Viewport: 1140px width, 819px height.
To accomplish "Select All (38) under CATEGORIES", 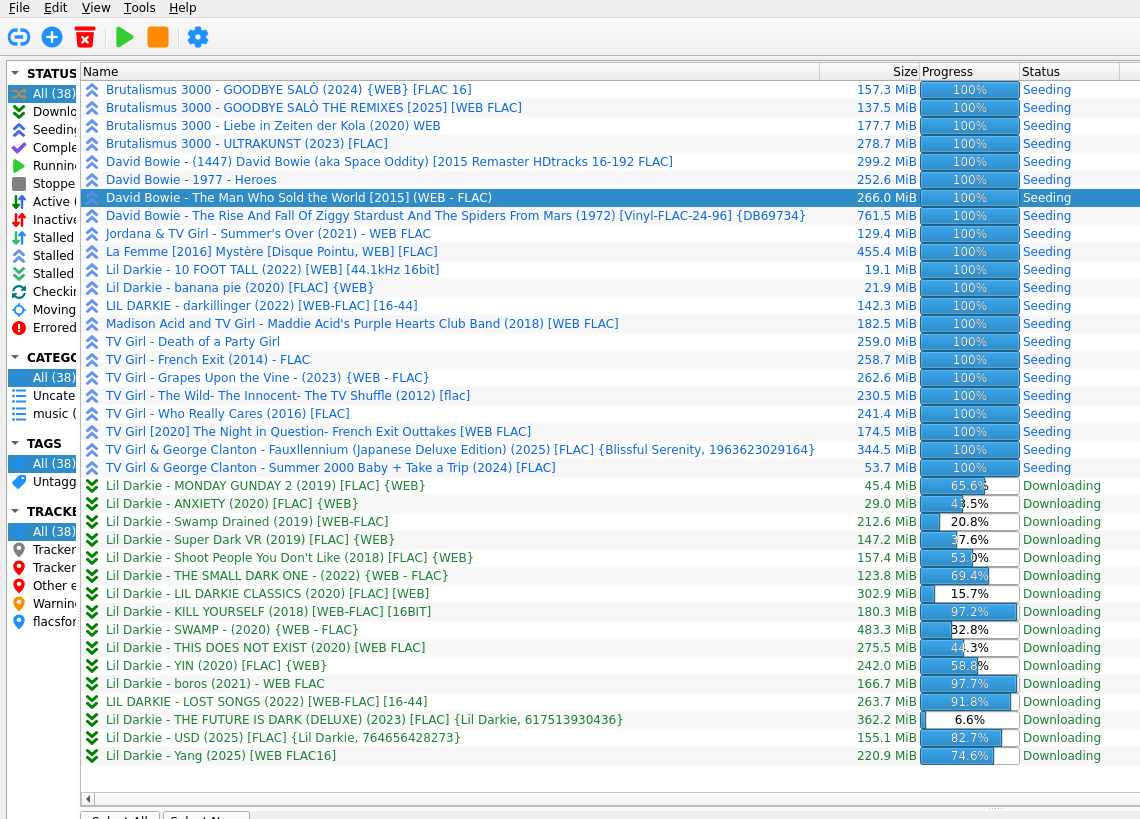I will point(43,377).
